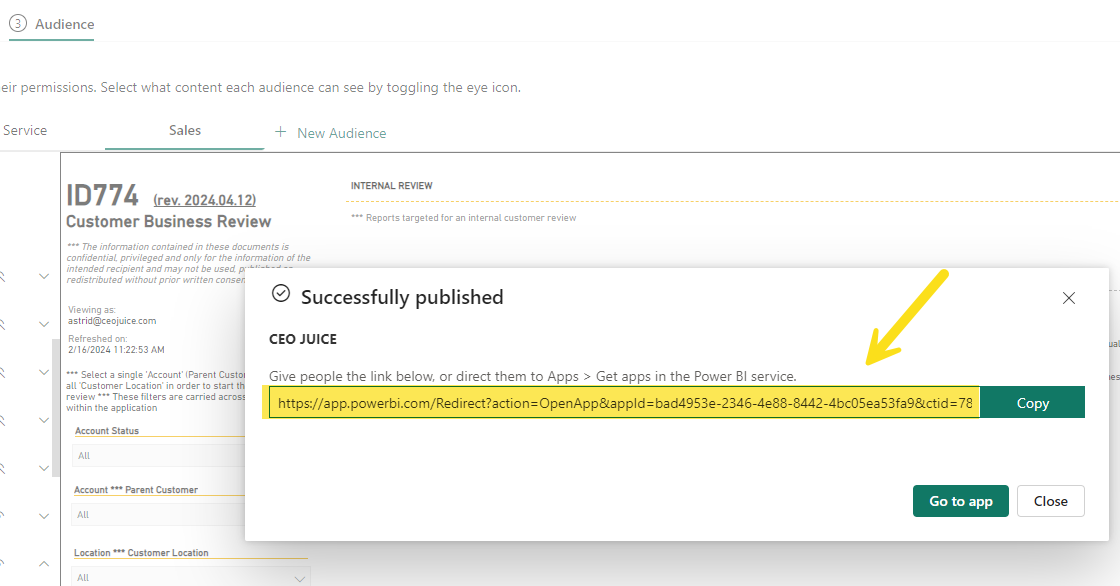1120x586 pixels.
Task: Click the CEO JUICE app name
Action: [x=303, y=339]
